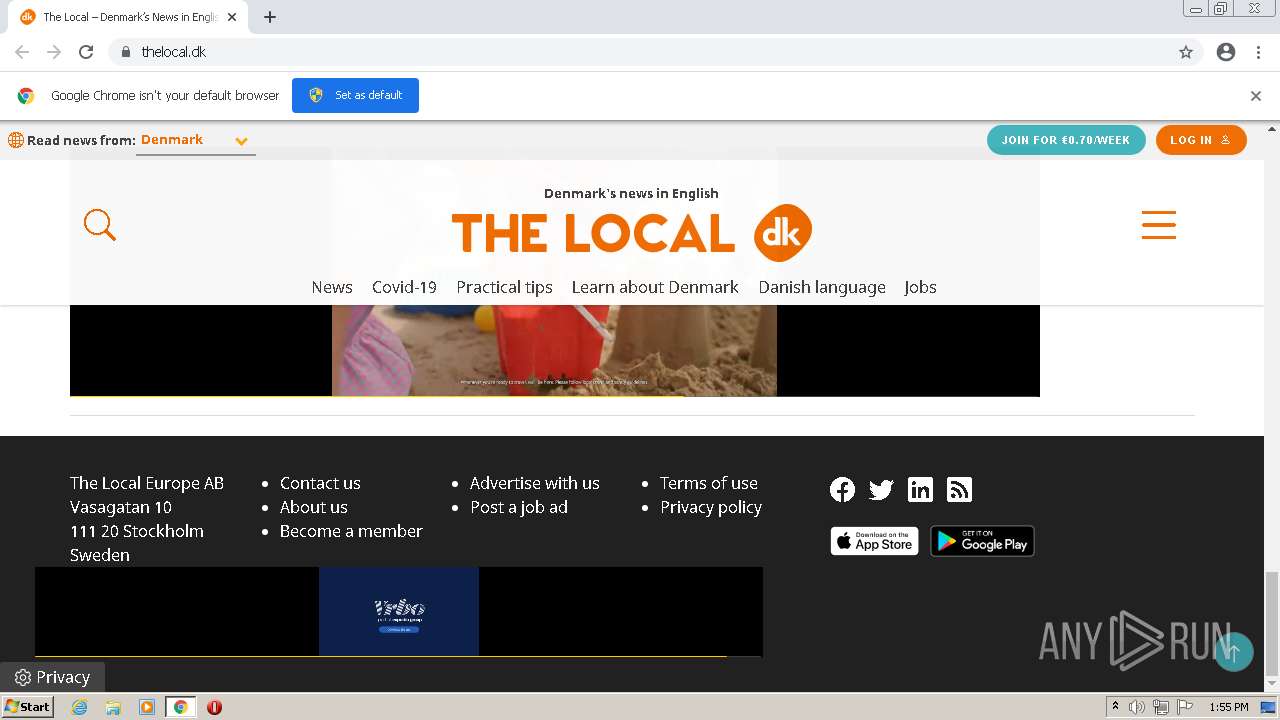Click the scroll-to-top arrow button

[x=1233, y=652]
